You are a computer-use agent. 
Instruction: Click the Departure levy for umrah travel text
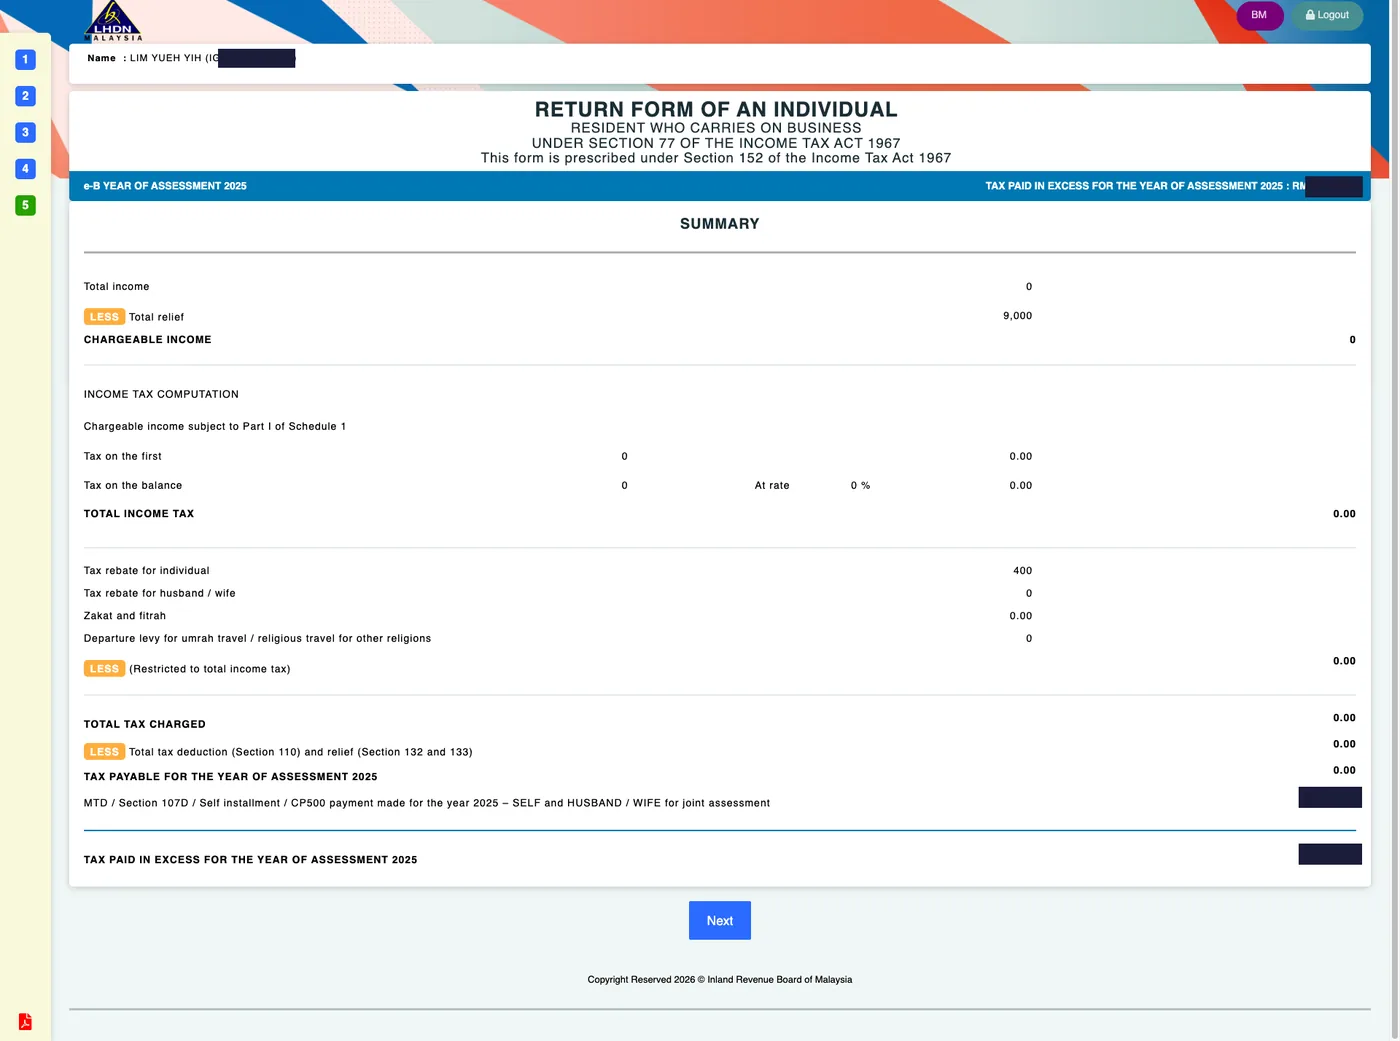click(x=258, y=639)
